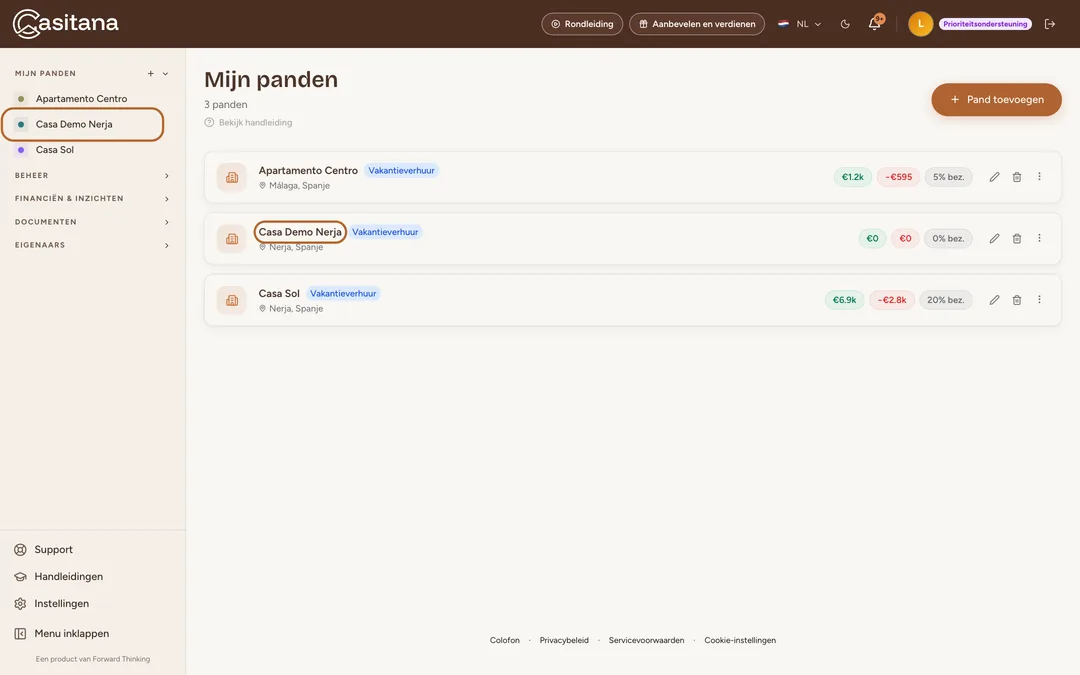This screenshot has width=1080, height=675.
Task: Click Vakantieverhuur tag on Casa Sol
Action: coord(343,293)
